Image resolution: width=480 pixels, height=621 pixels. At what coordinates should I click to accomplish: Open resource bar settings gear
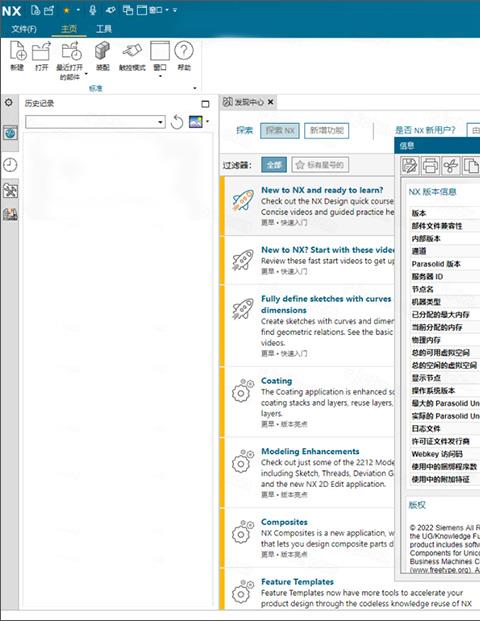9,103
